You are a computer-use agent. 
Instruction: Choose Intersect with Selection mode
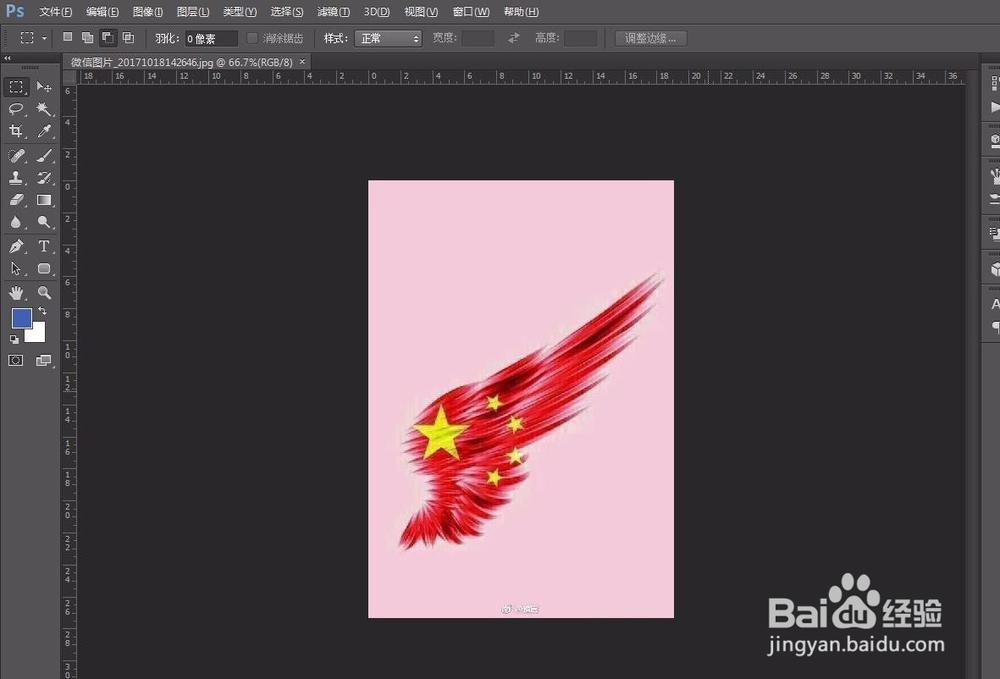128,38
